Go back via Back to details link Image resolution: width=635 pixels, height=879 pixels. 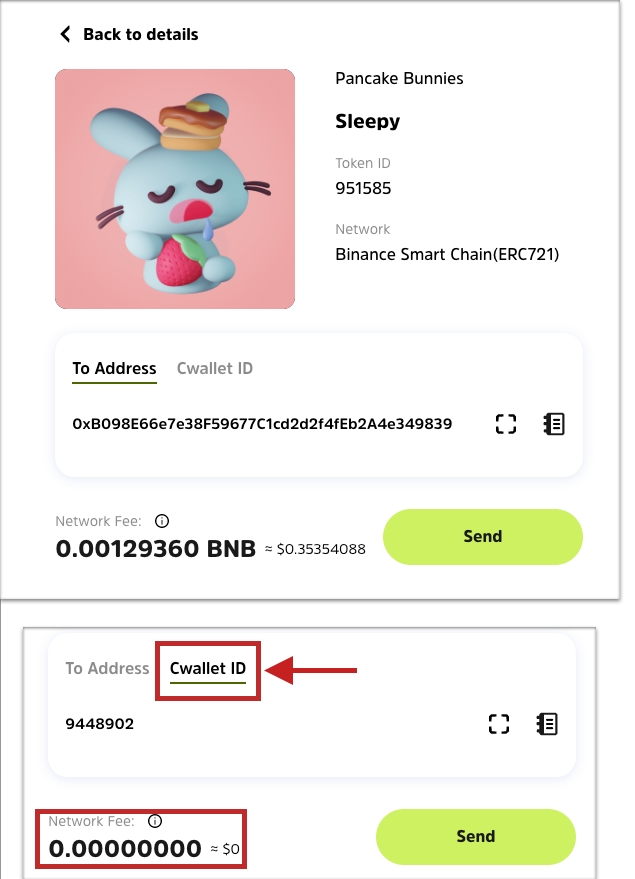coord(140,34)
